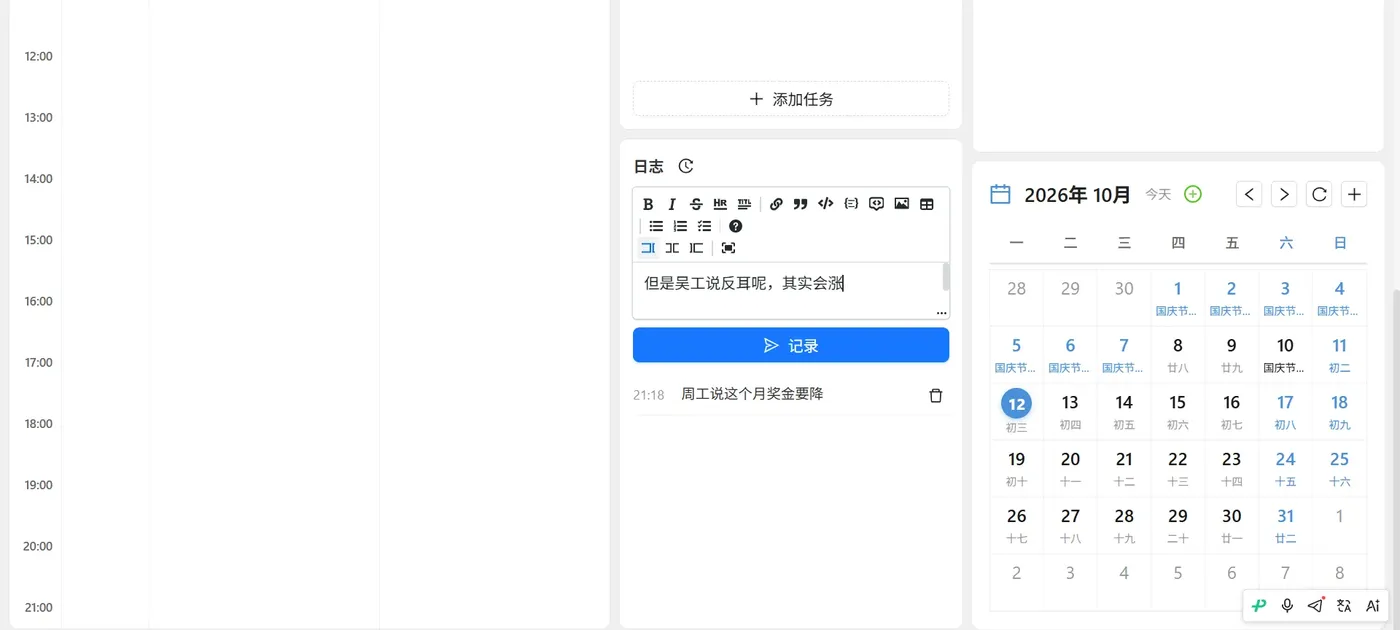Screen dimensions: 1400x630
Task: Click in the journal text input area
Action: pos(787,291)
